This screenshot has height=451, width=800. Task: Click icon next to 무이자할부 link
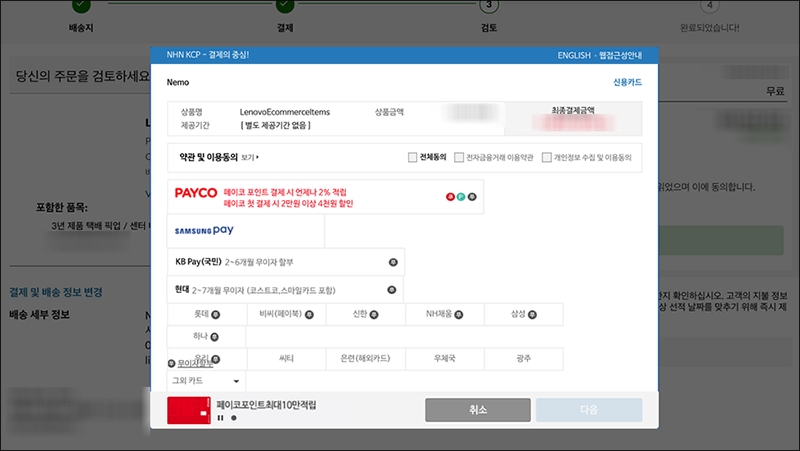click(x=171, y=363)
